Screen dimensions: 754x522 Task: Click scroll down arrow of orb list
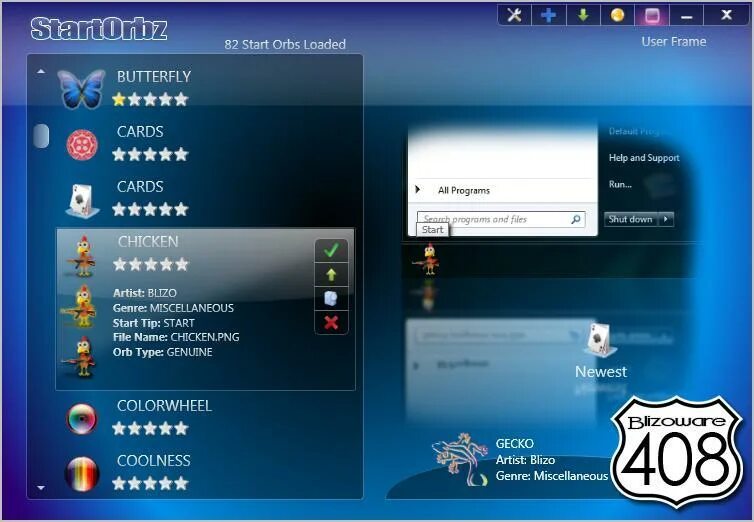coord(41,487)
